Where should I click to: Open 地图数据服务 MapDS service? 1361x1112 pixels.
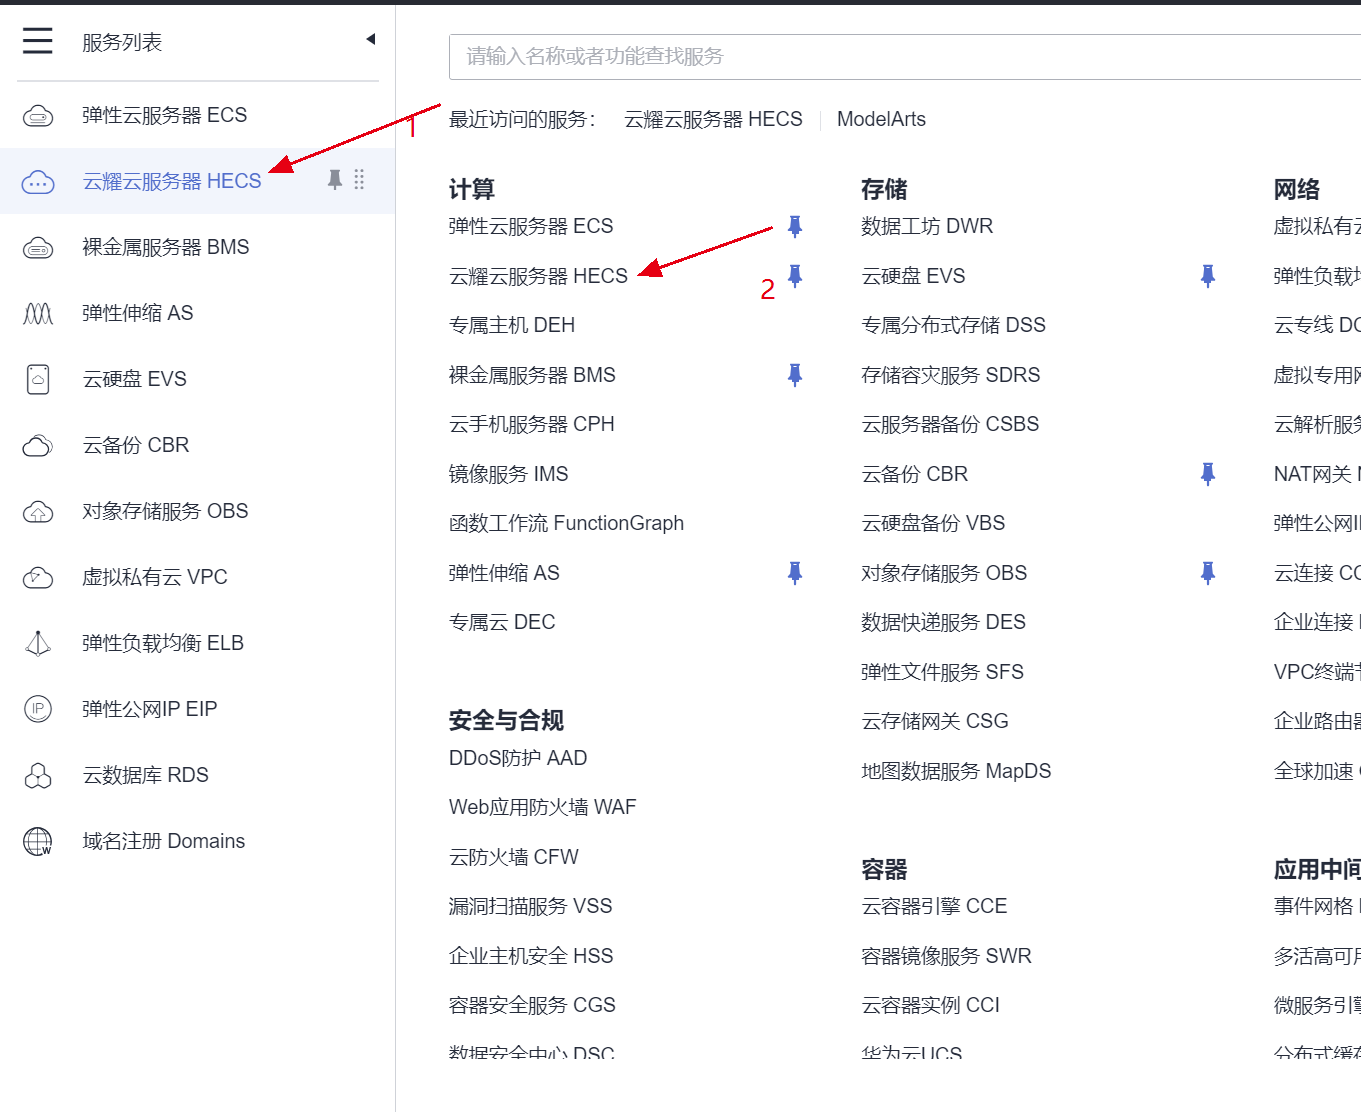pos(956,771)
